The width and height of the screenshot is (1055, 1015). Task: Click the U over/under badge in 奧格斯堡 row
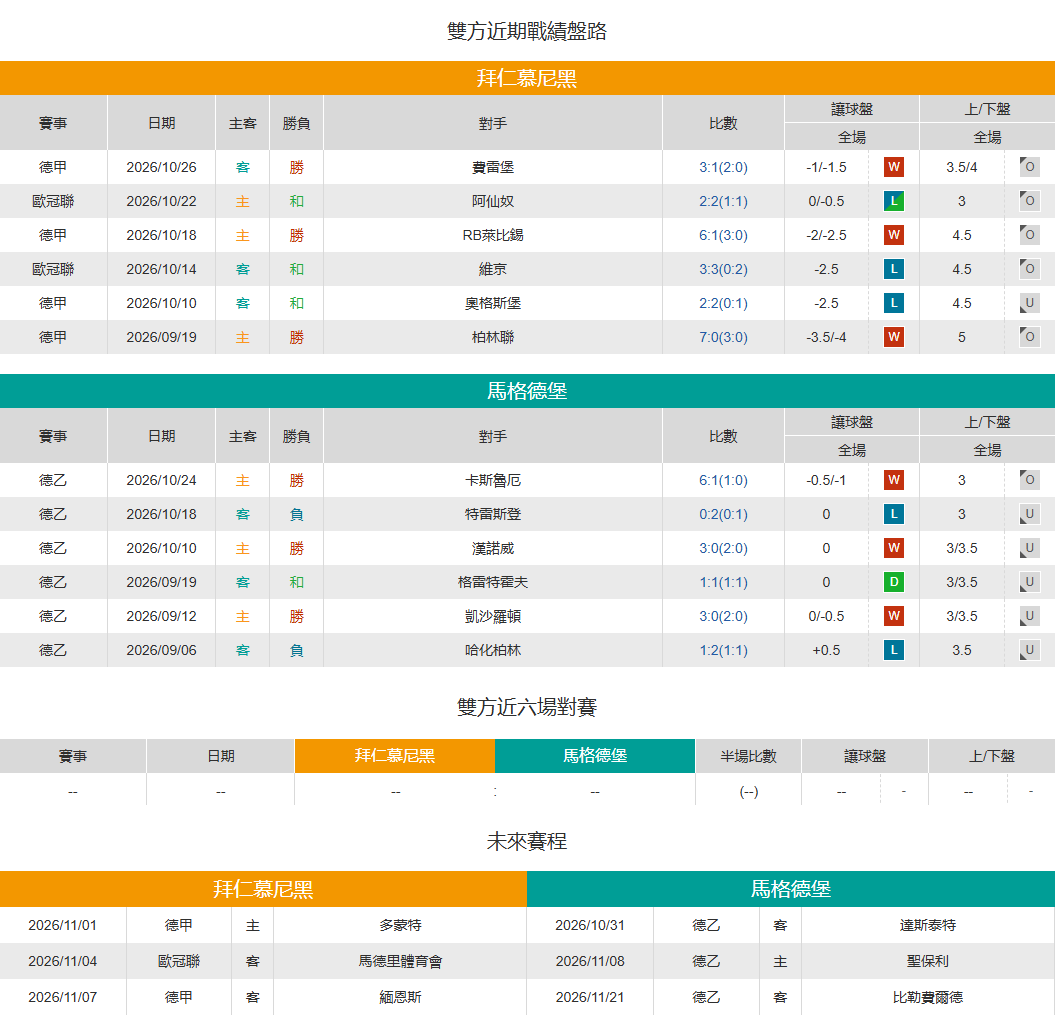click(x=1029, y=303)
